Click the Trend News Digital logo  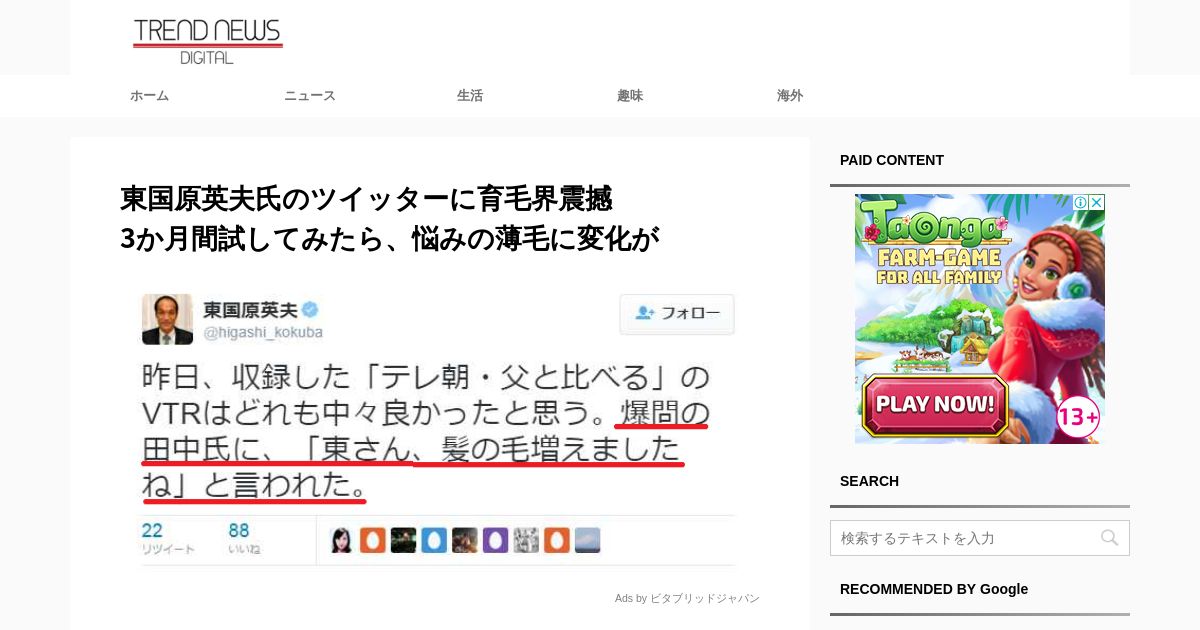tap(208, 41)
